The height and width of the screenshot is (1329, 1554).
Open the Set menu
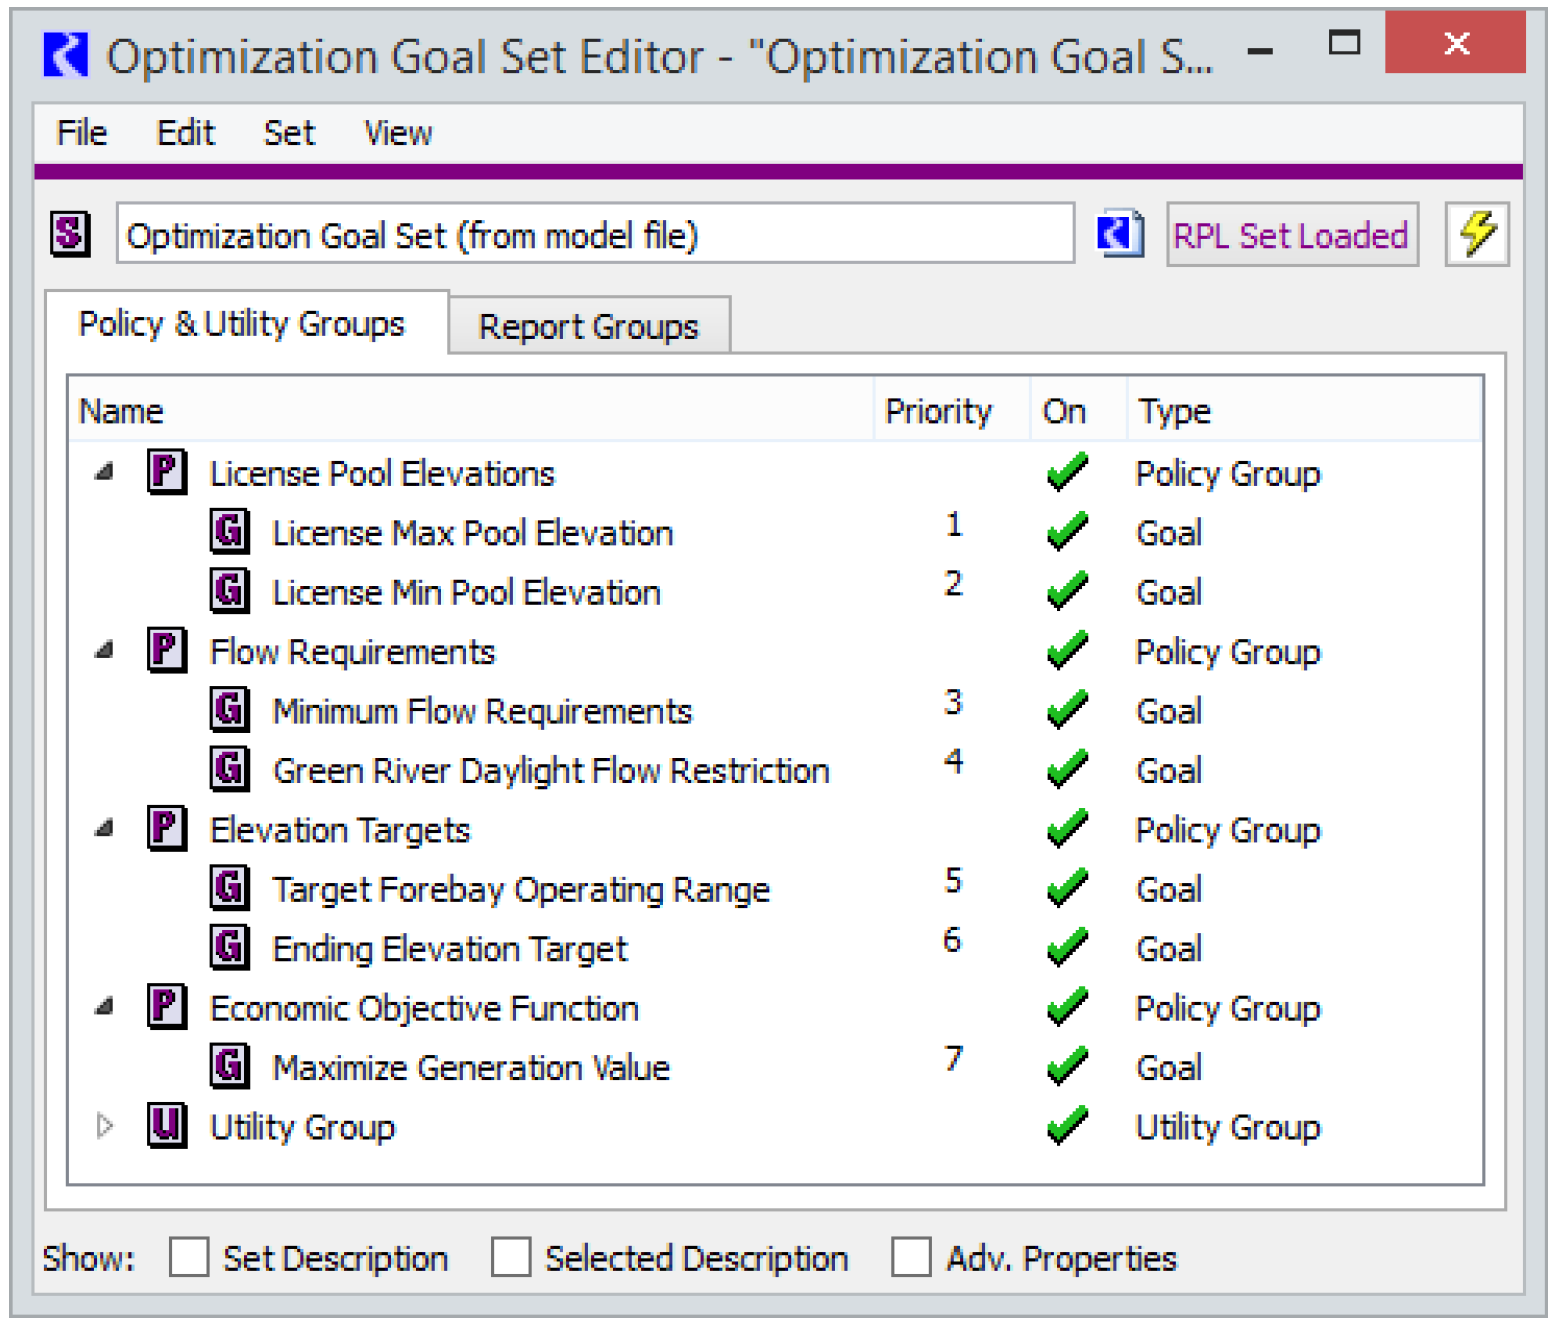click(x=288, y=133)
